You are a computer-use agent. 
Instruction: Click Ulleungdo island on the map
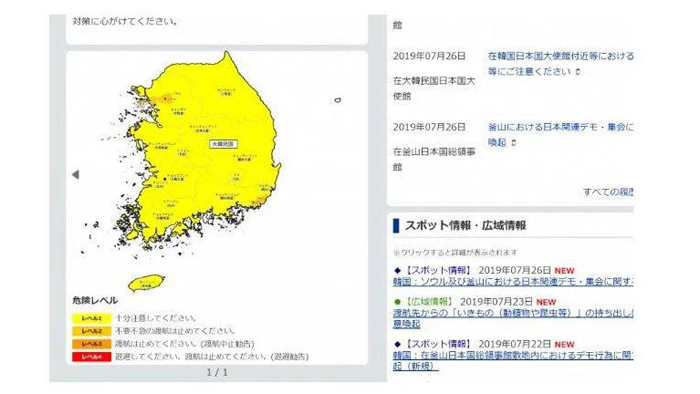338,100
